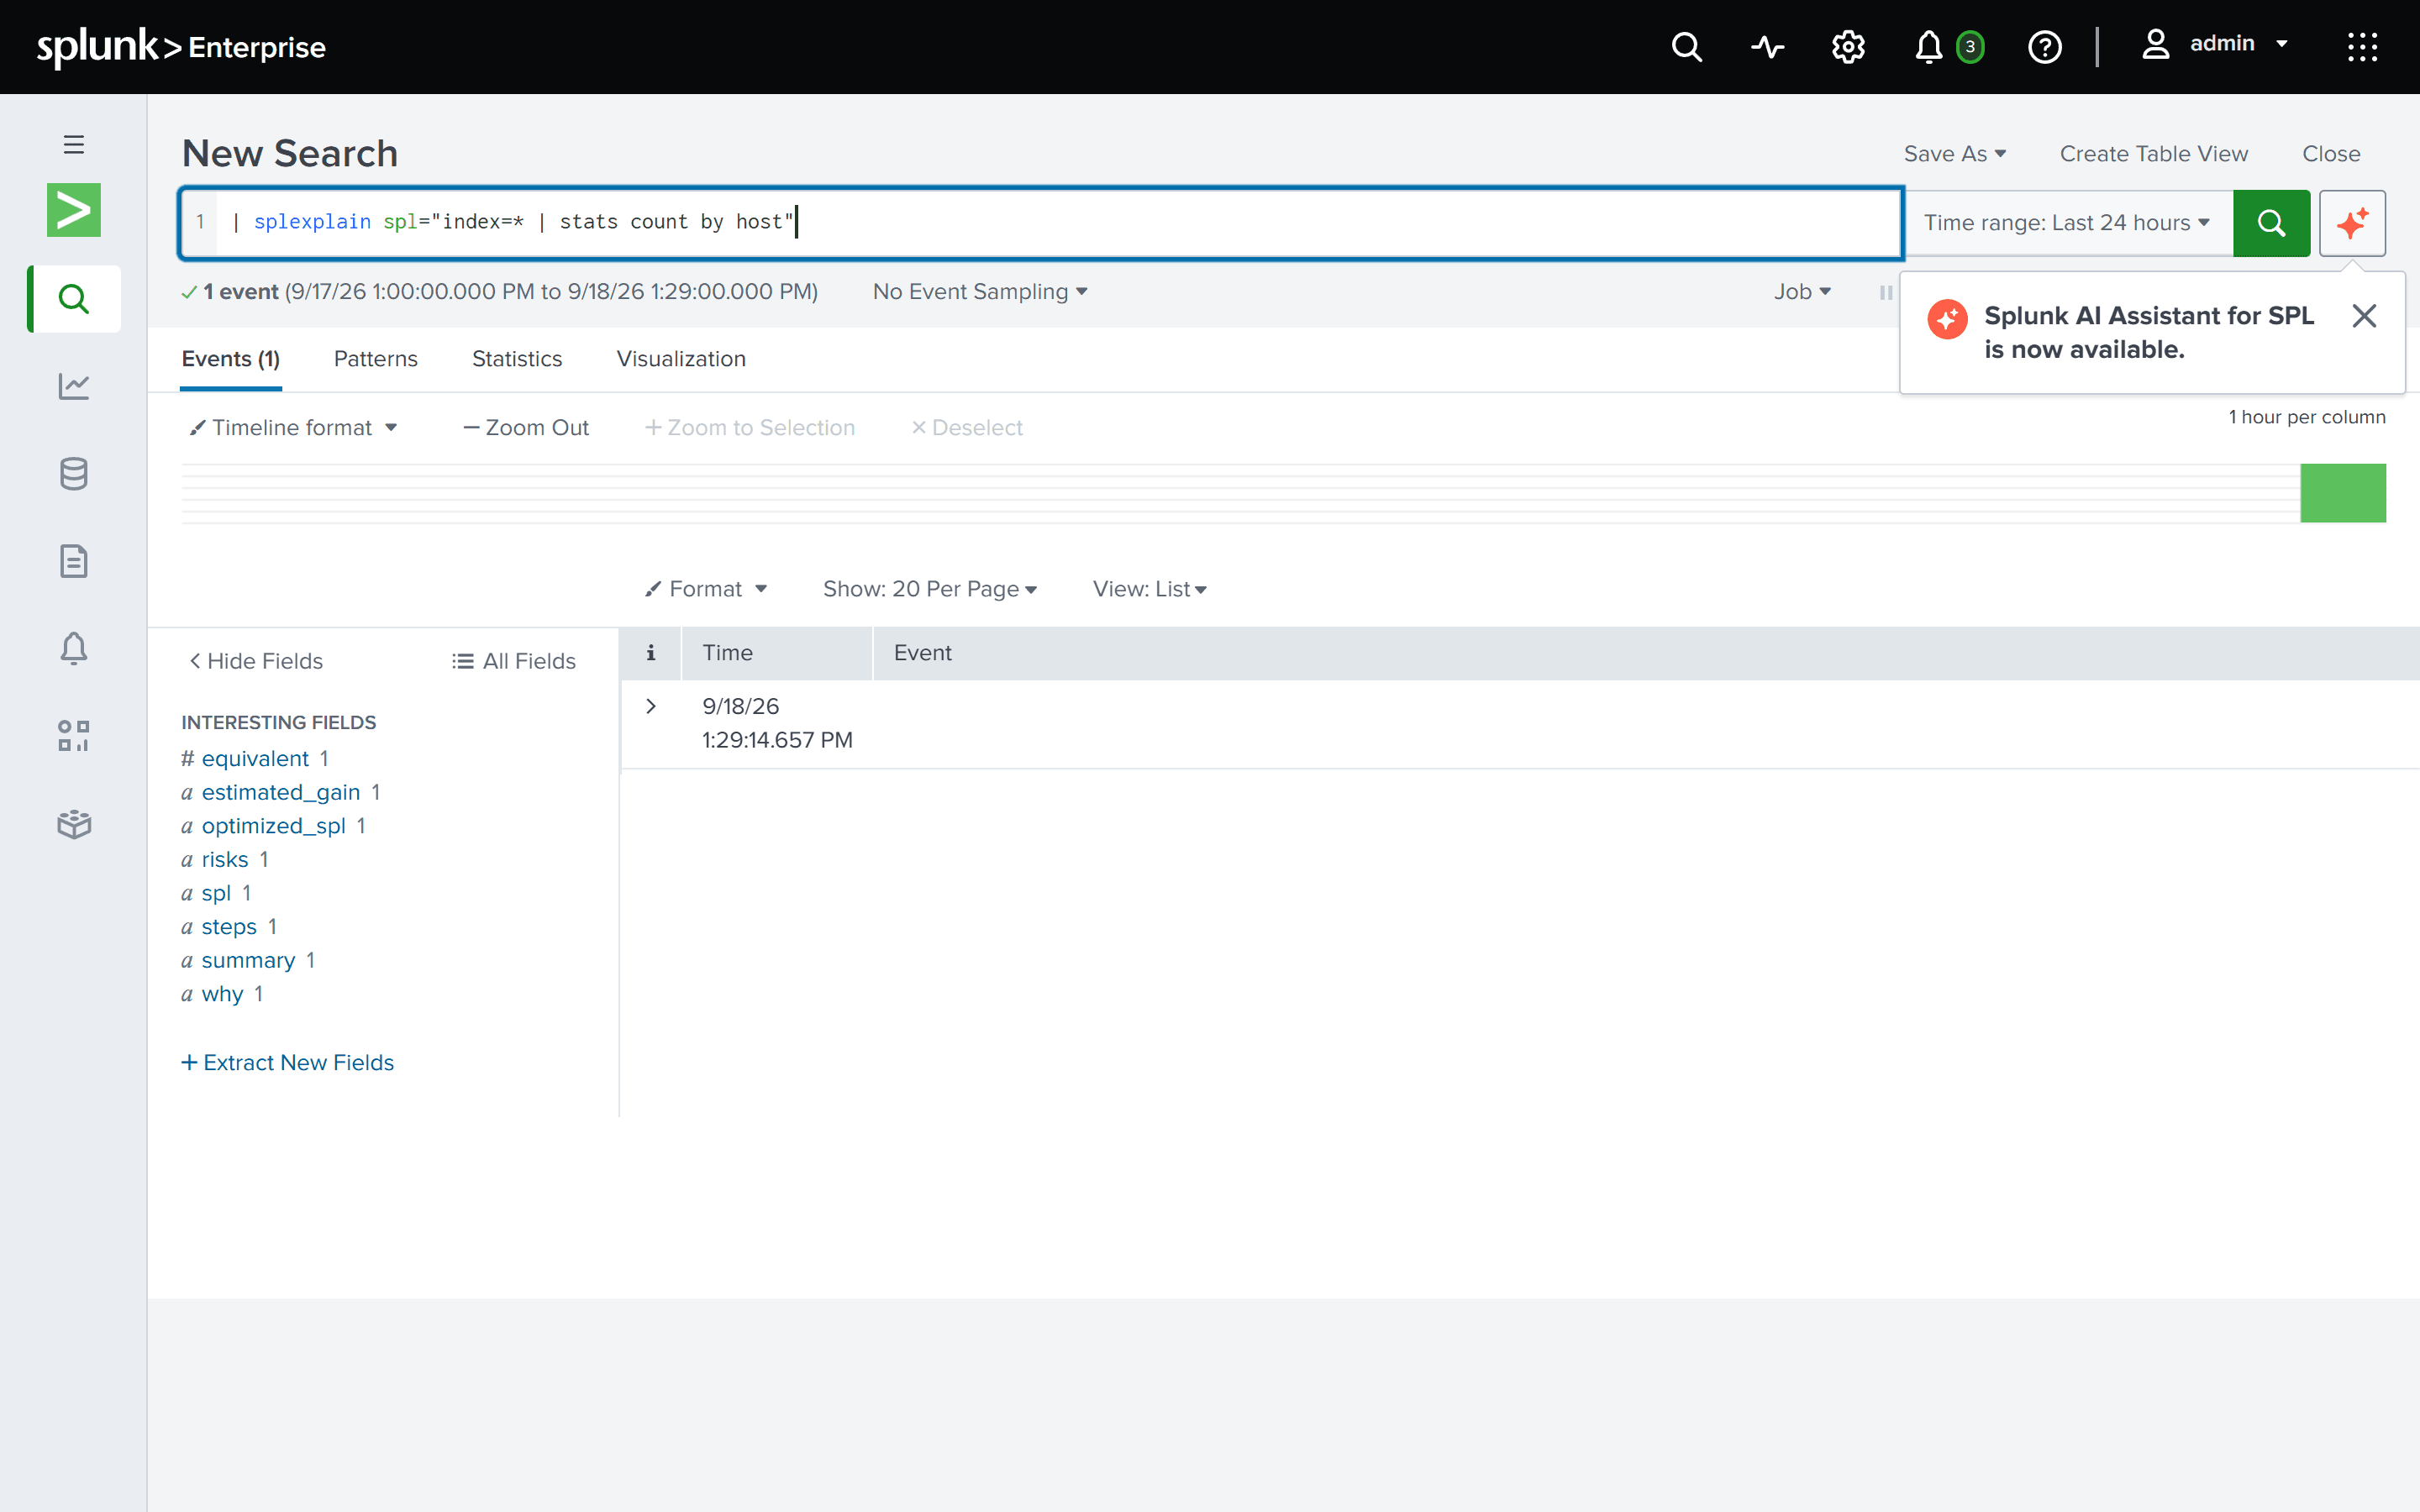Open the admin user menu

[2215, 44]
